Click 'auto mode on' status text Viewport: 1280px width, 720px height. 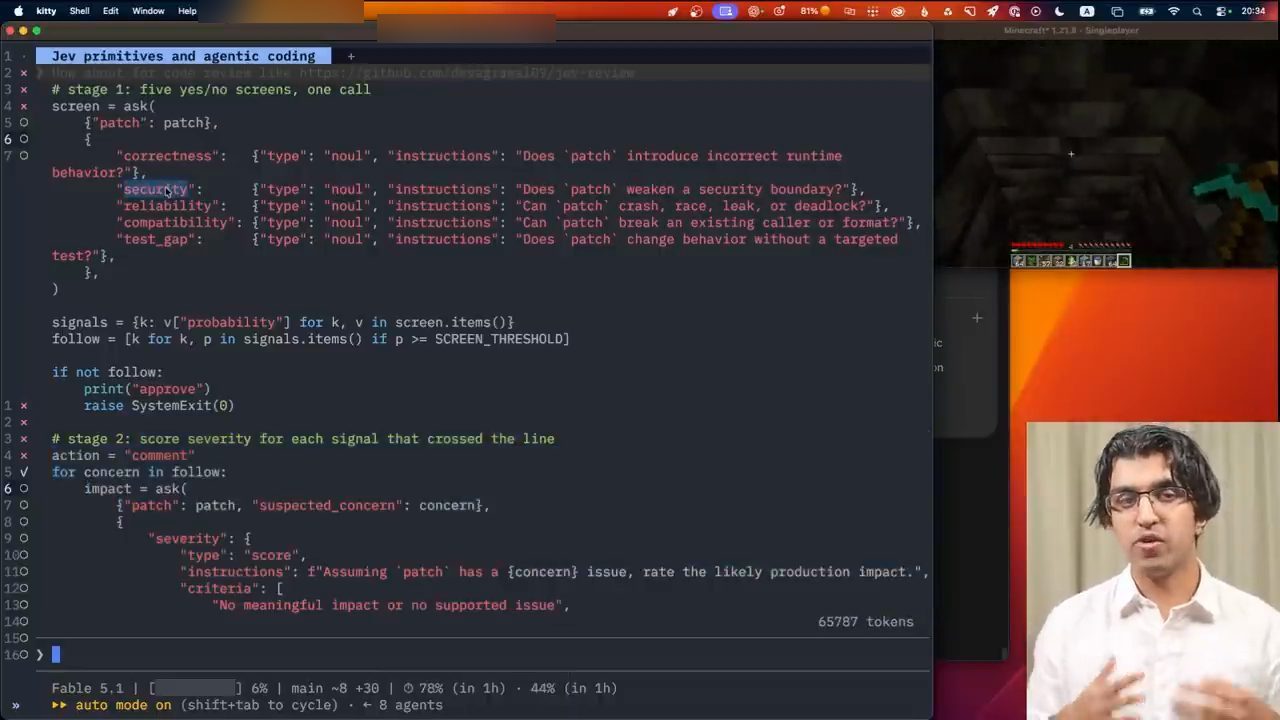123,705
